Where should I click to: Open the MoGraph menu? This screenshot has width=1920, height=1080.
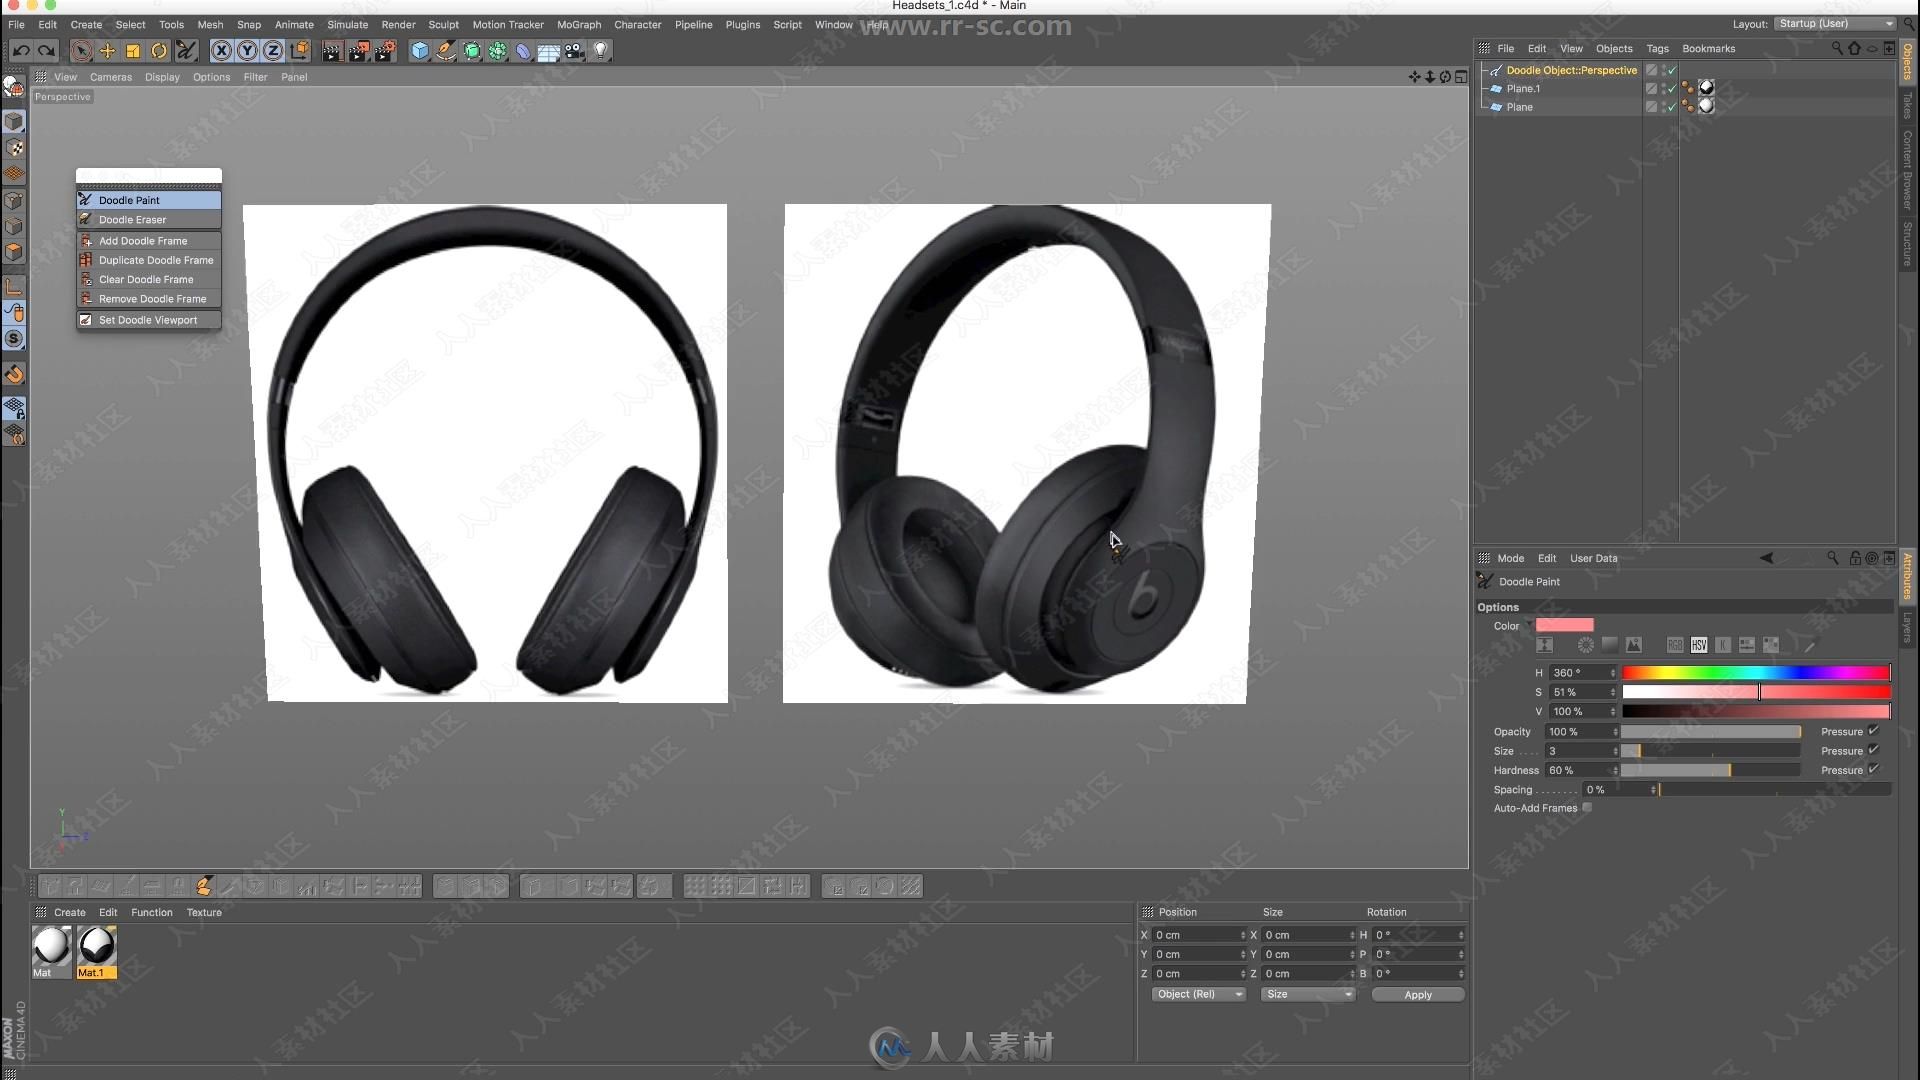(579, 24)
